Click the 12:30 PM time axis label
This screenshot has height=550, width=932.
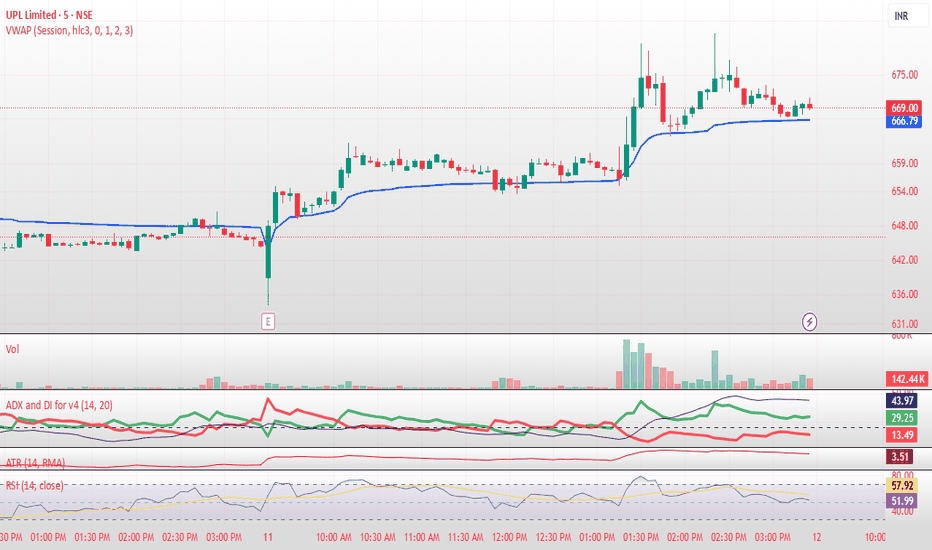553,537
